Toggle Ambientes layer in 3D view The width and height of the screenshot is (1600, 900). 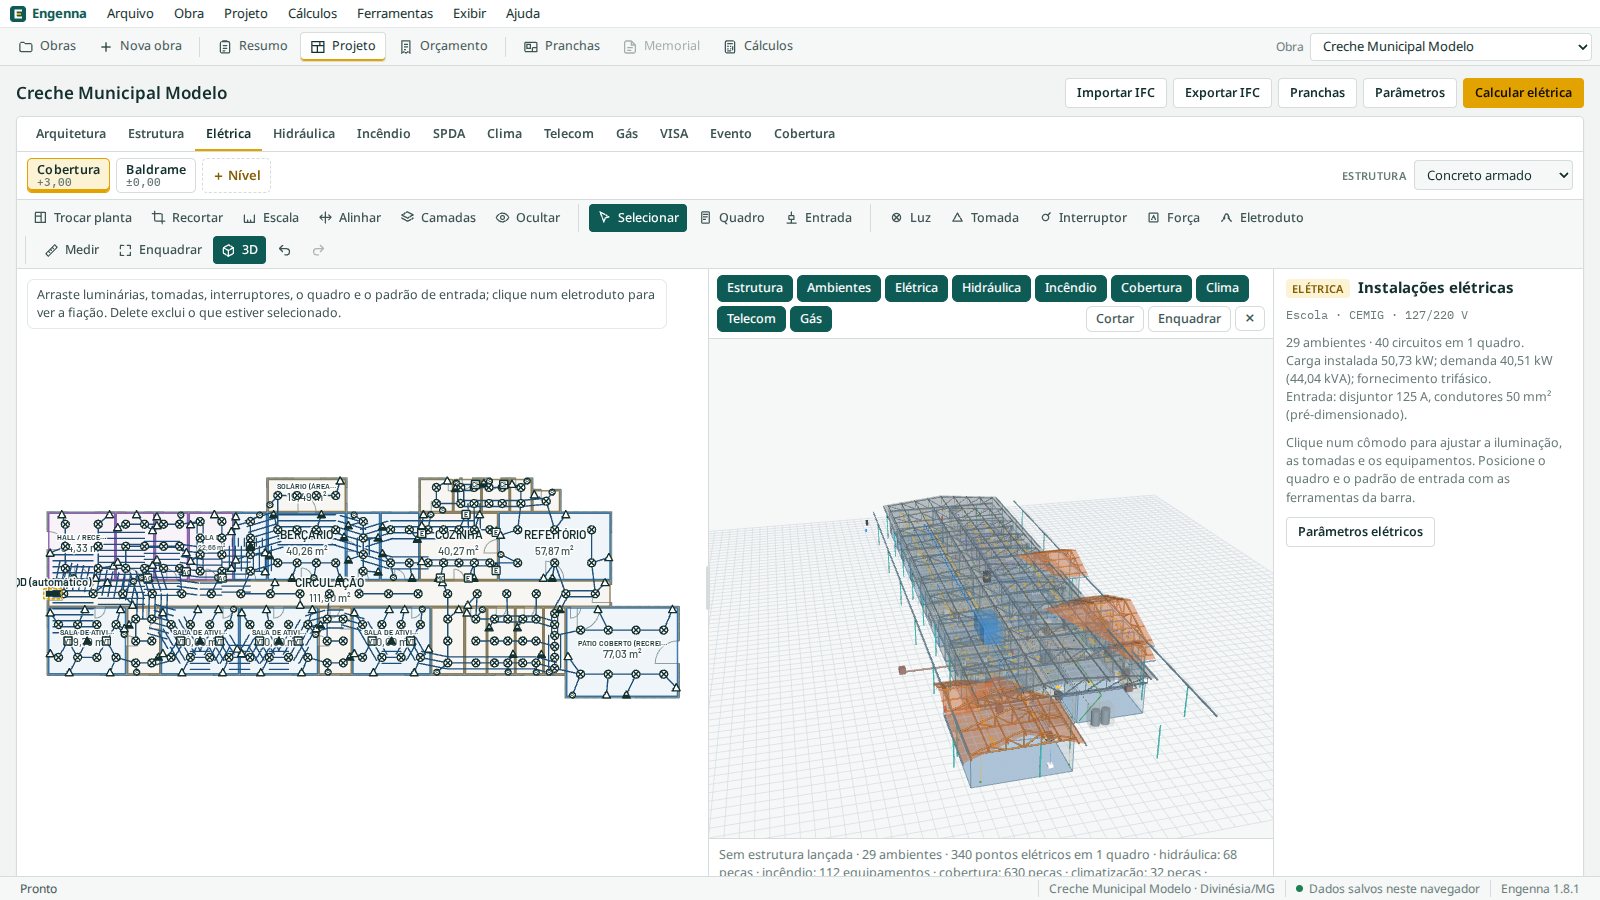pos(839,288)
